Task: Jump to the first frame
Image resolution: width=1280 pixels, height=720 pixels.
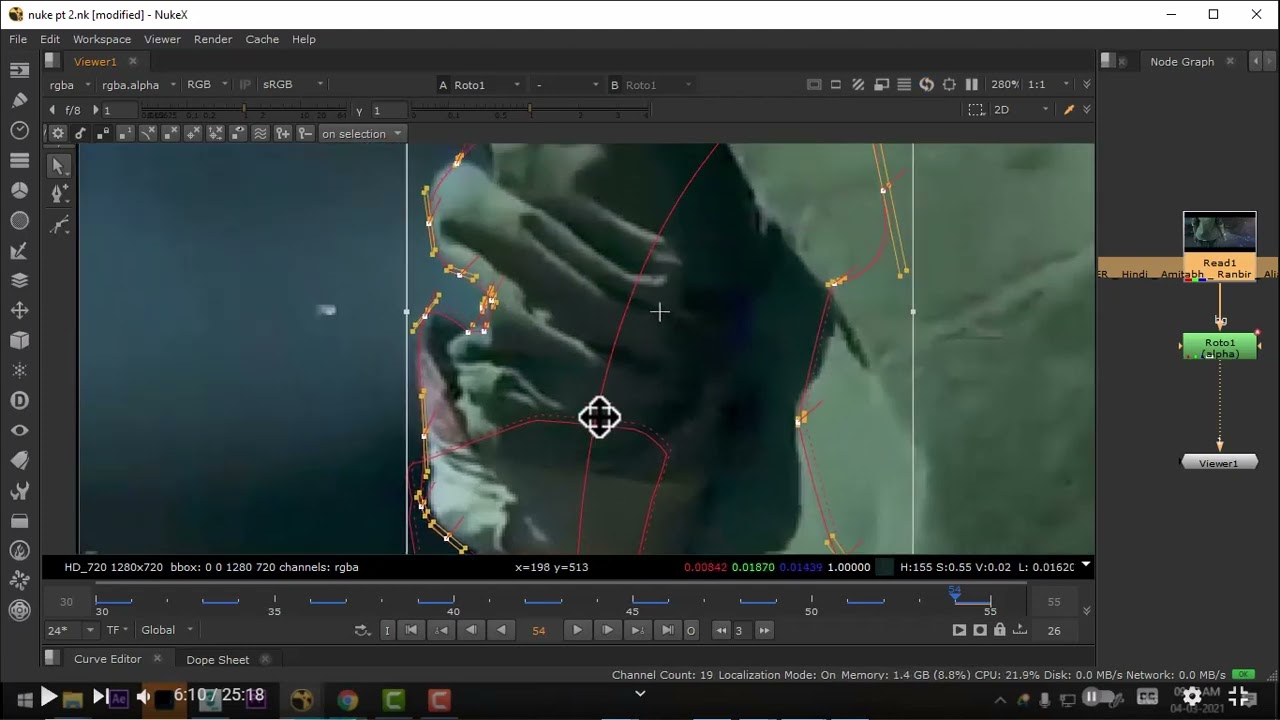Action: tap(411, 630)
